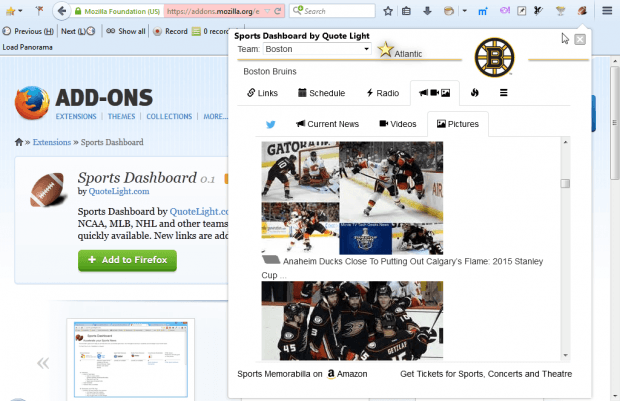Viewport: 620px width, 401px height.
Task: Click the Record button
Action: pos(170,31)
